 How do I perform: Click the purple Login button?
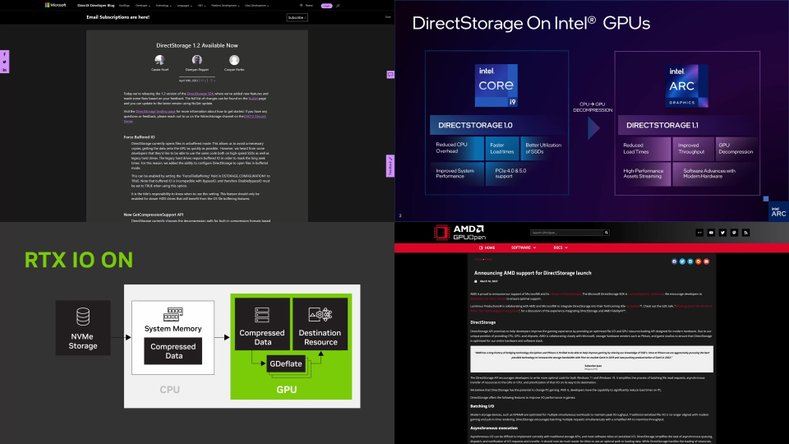pyautogui.click(x=327, y=6)
